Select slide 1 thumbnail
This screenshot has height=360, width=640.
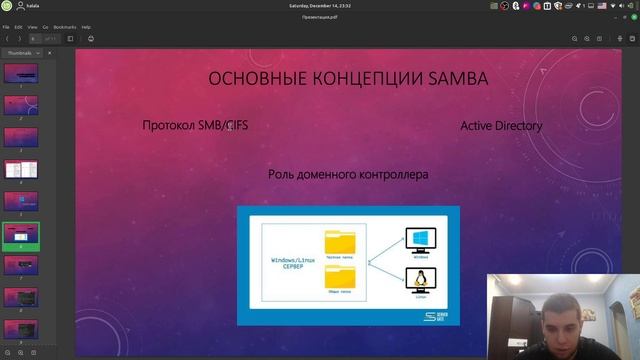point(21,74)
